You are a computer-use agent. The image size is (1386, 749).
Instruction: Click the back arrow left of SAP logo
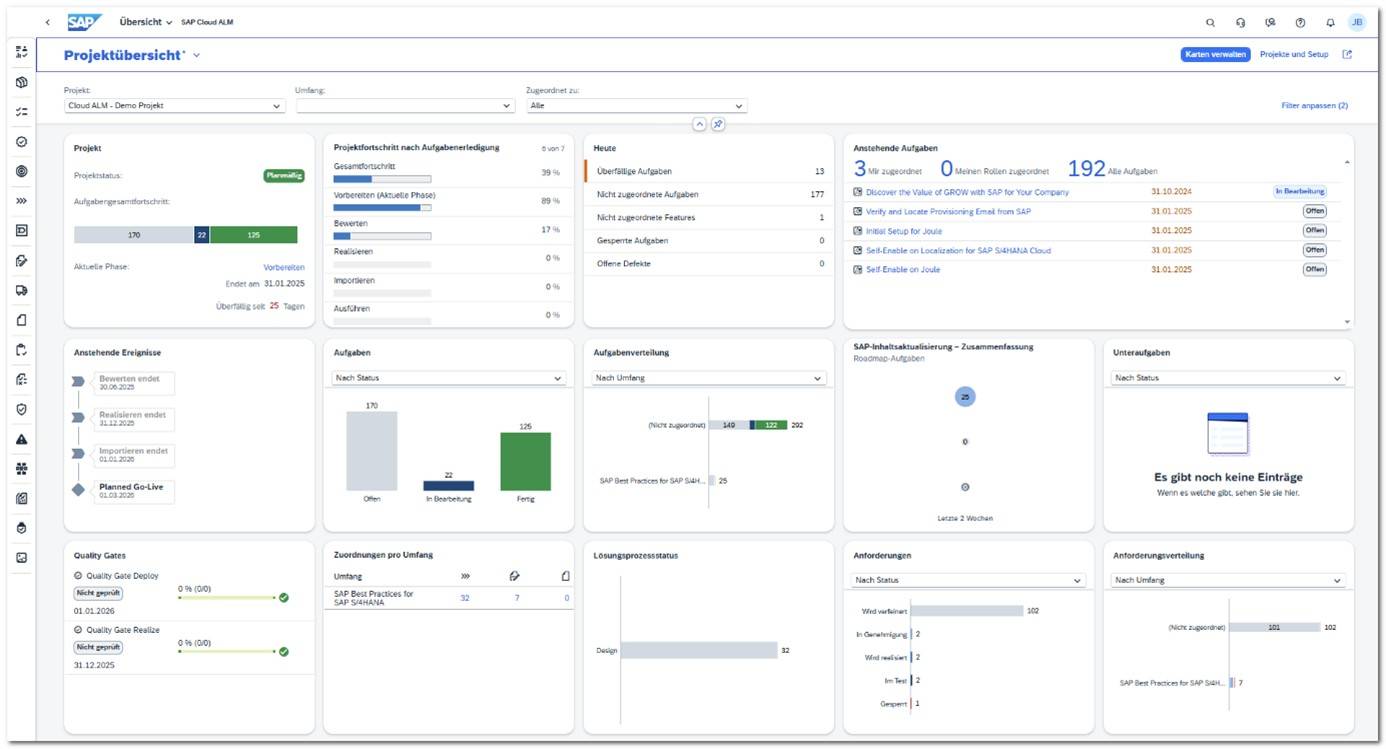point(48,22)
